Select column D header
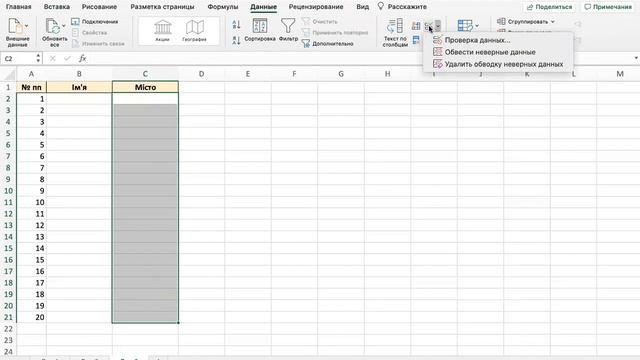The image size is (640, 360). point(201,74)
